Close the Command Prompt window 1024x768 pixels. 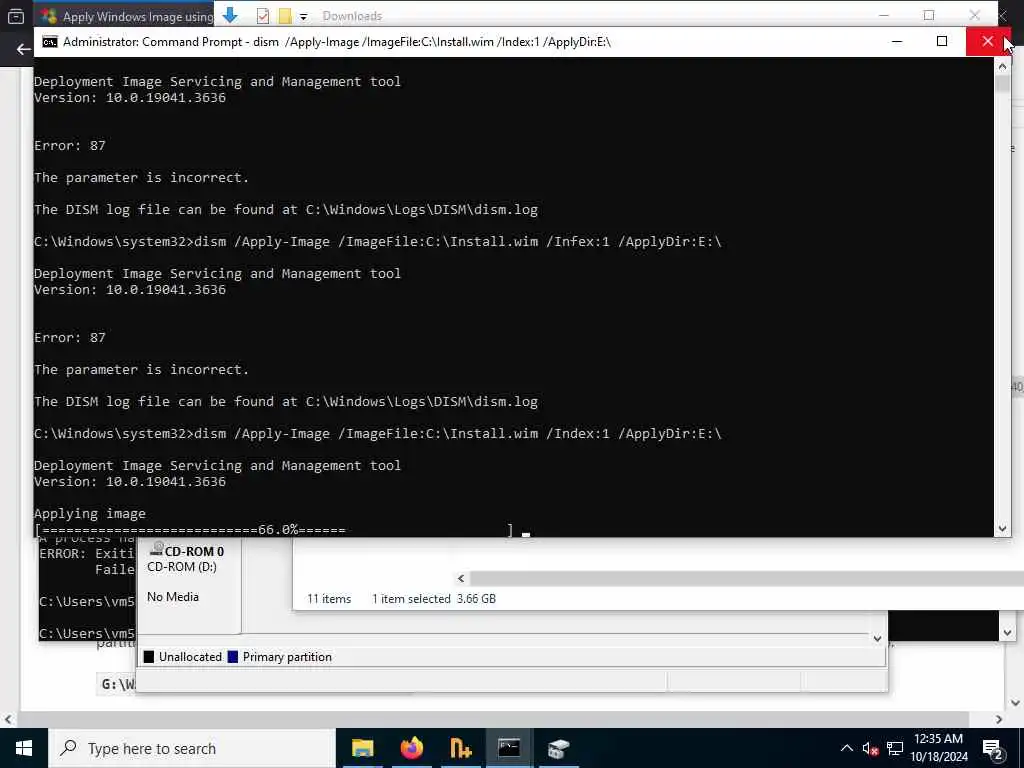(987, 41)
